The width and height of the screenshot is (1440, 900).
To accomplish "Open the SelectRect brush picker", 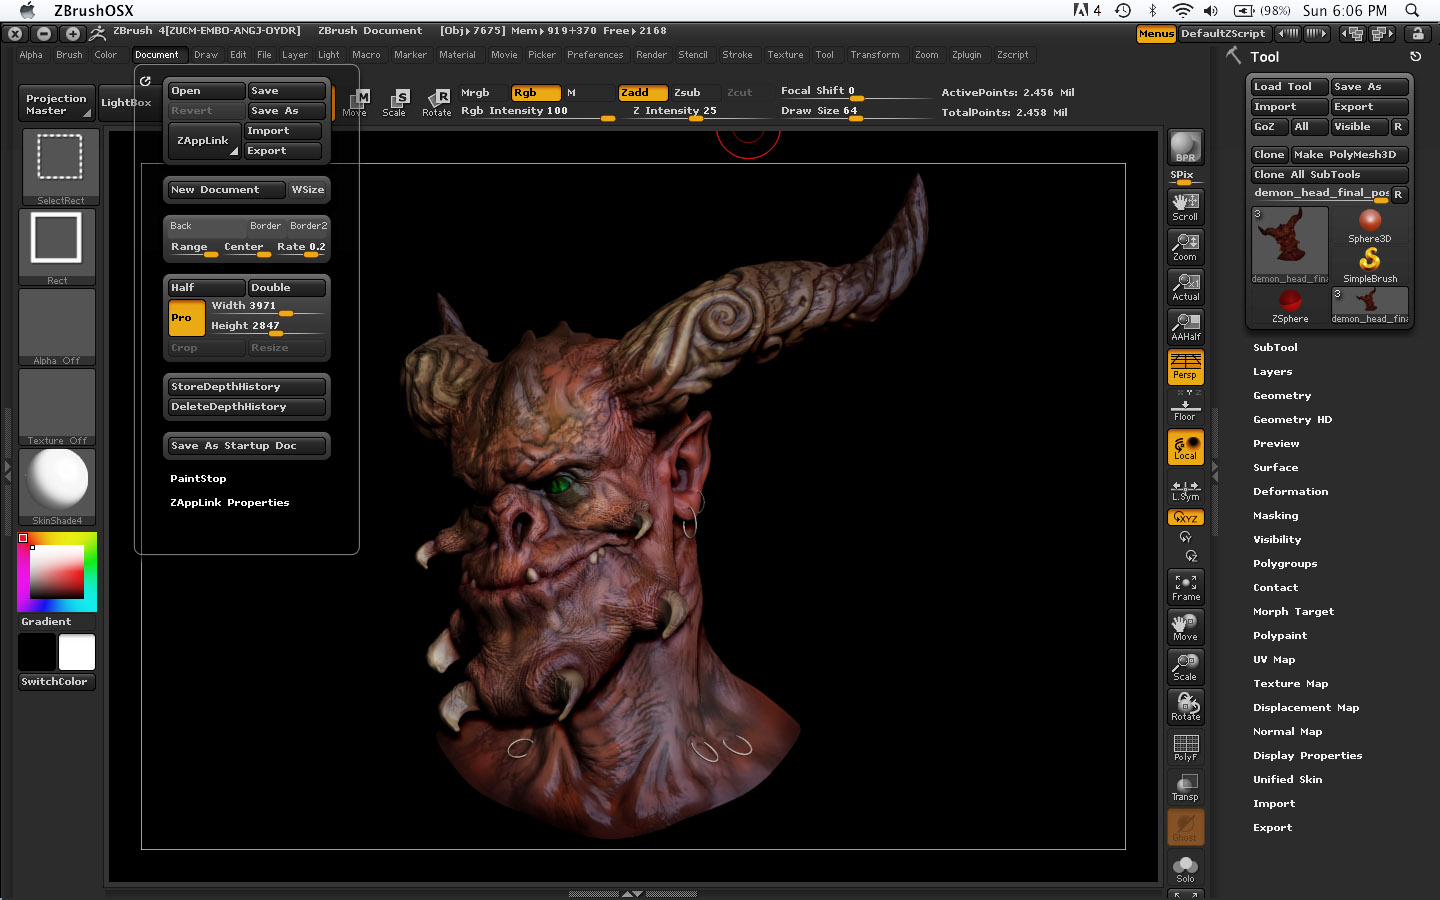I will [x=59, y=167].
